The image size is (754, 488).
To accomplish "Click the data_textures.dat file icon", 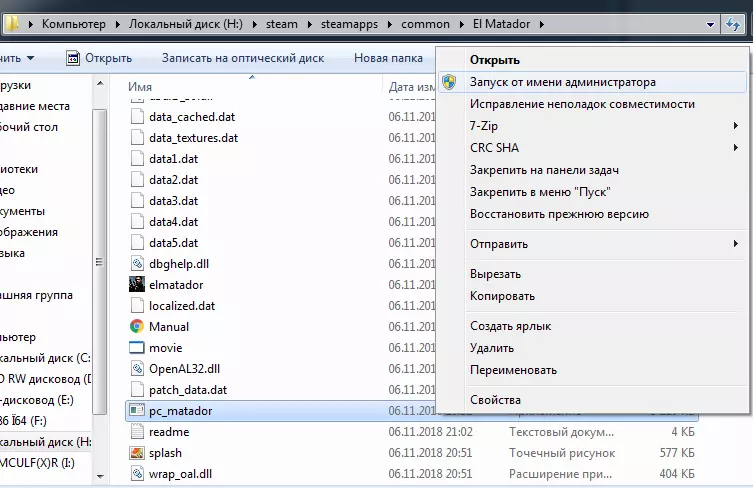I will tap(137, 138).
